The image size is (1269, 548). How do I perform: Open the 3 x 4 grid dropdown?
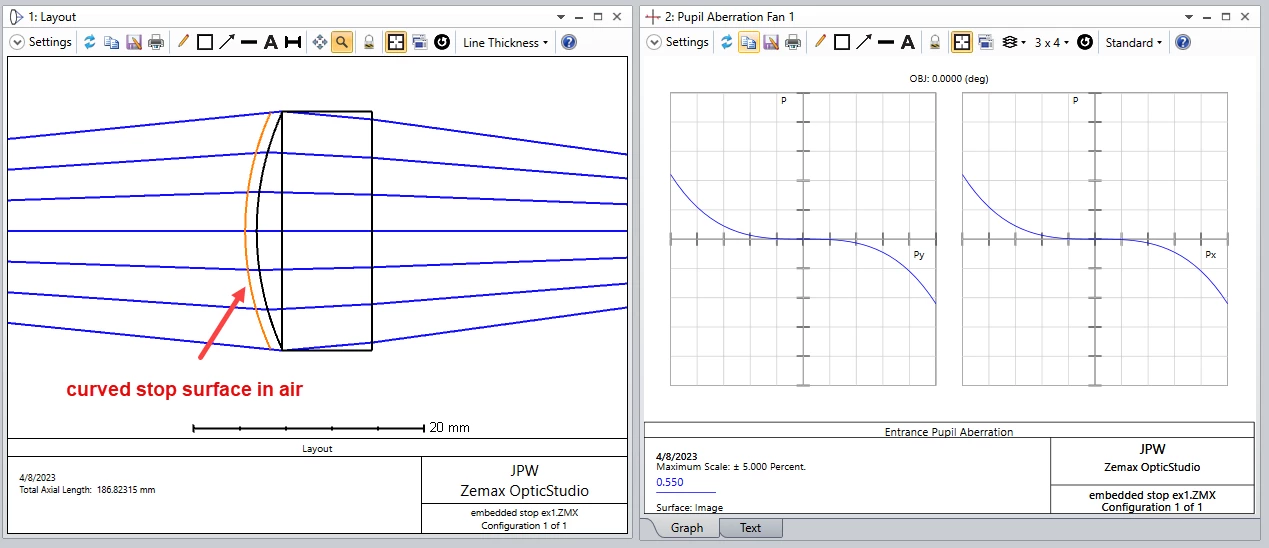click(x=1051, y=42)
